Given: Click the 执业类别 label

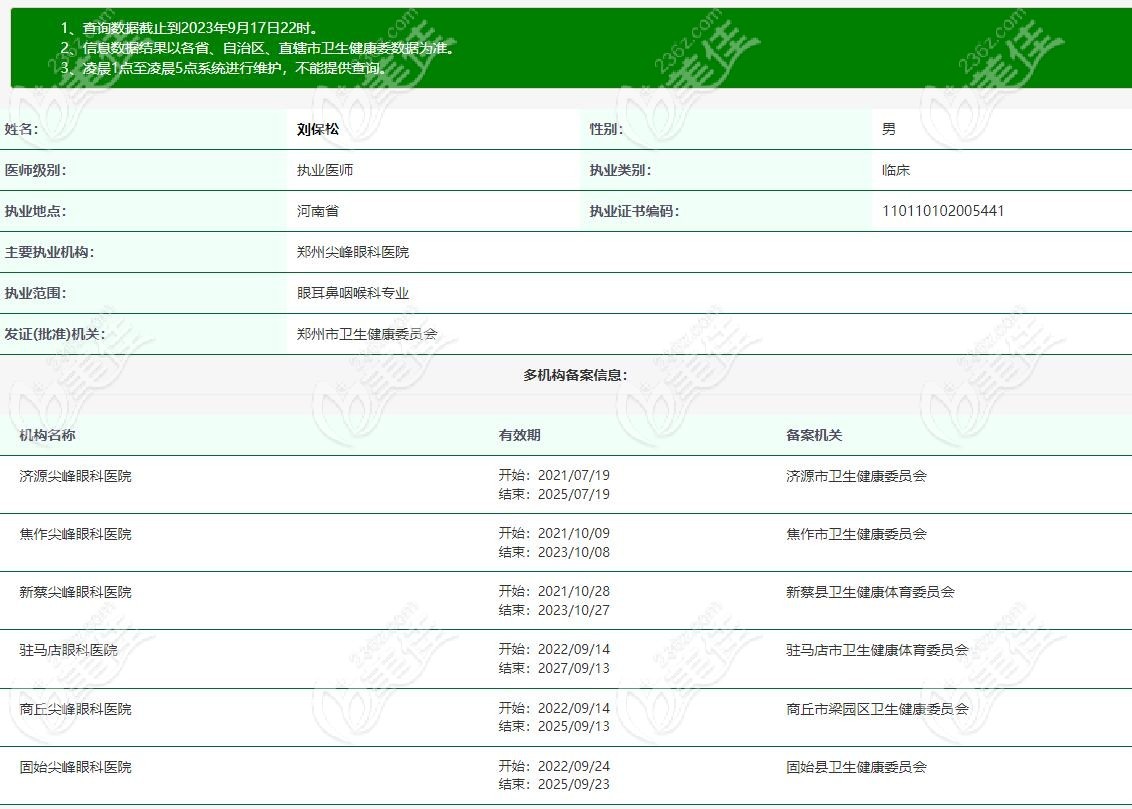Looking at the screenshot, I should tap(620, 170).
